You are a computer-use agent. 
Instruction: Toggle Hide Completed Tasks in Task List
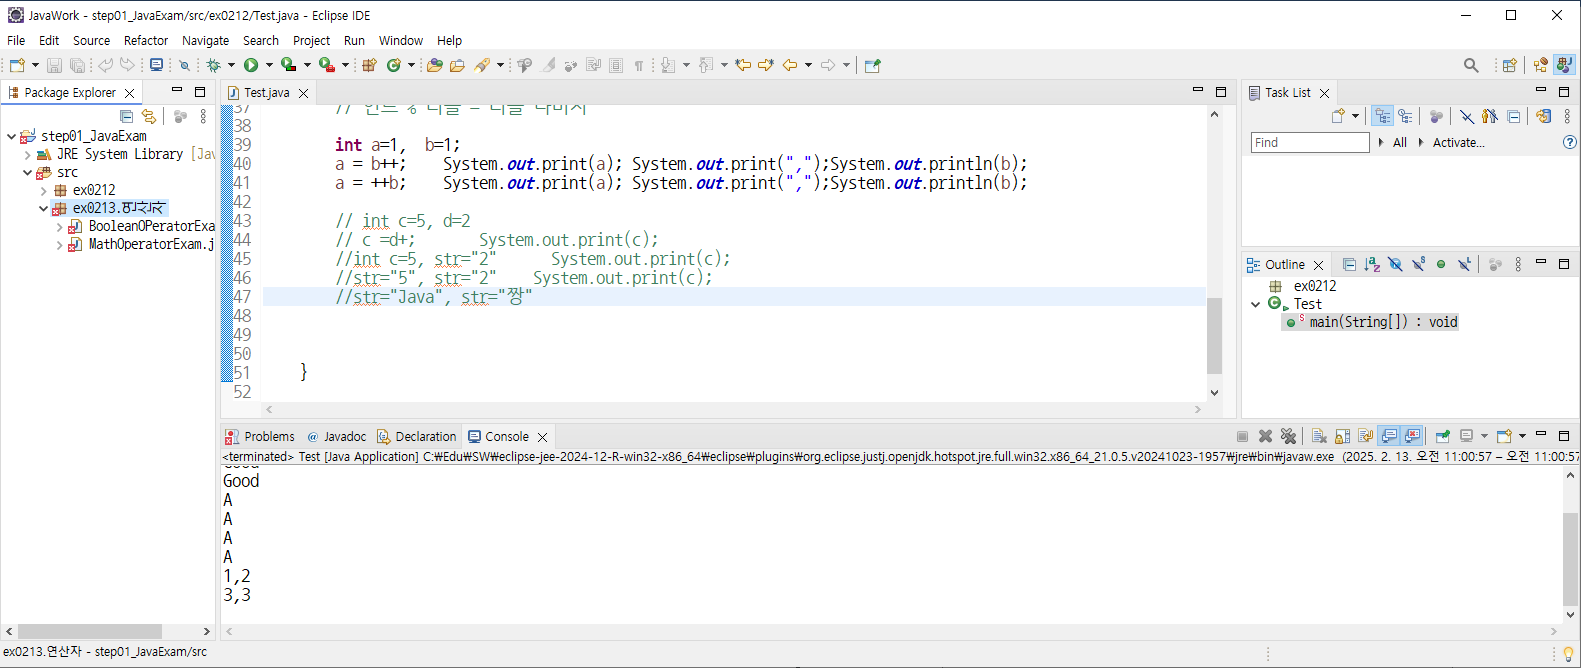[x=1466, y=116]
